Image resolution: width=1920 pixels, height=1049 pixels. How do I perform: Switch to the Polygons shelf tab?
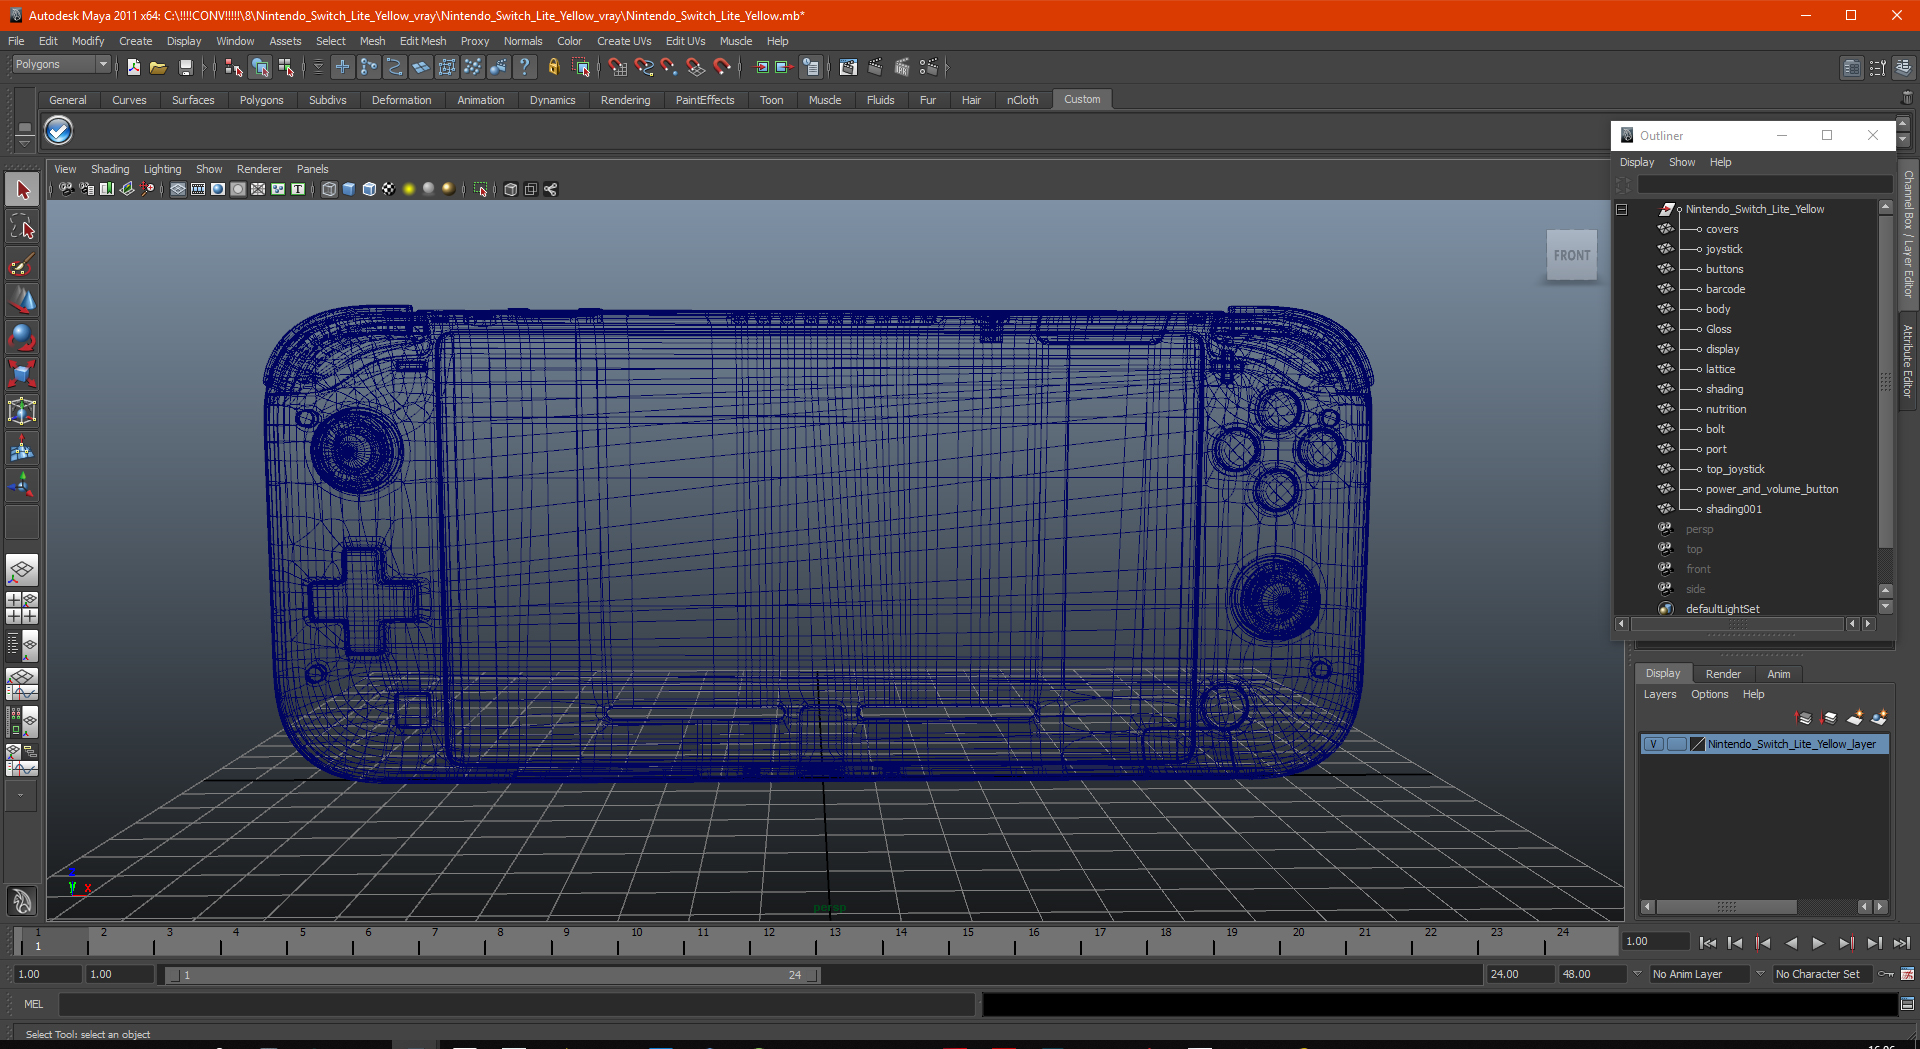[261, 100]
